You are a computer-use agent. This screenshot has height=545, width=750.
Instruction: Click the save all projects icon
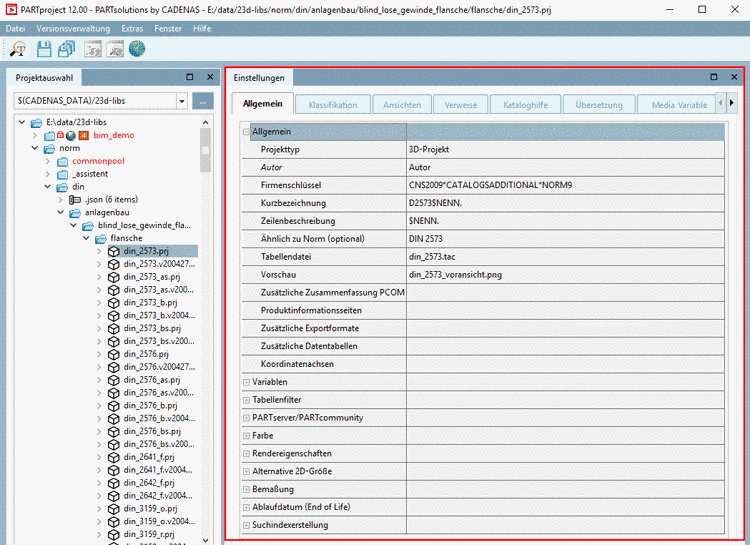66,48
